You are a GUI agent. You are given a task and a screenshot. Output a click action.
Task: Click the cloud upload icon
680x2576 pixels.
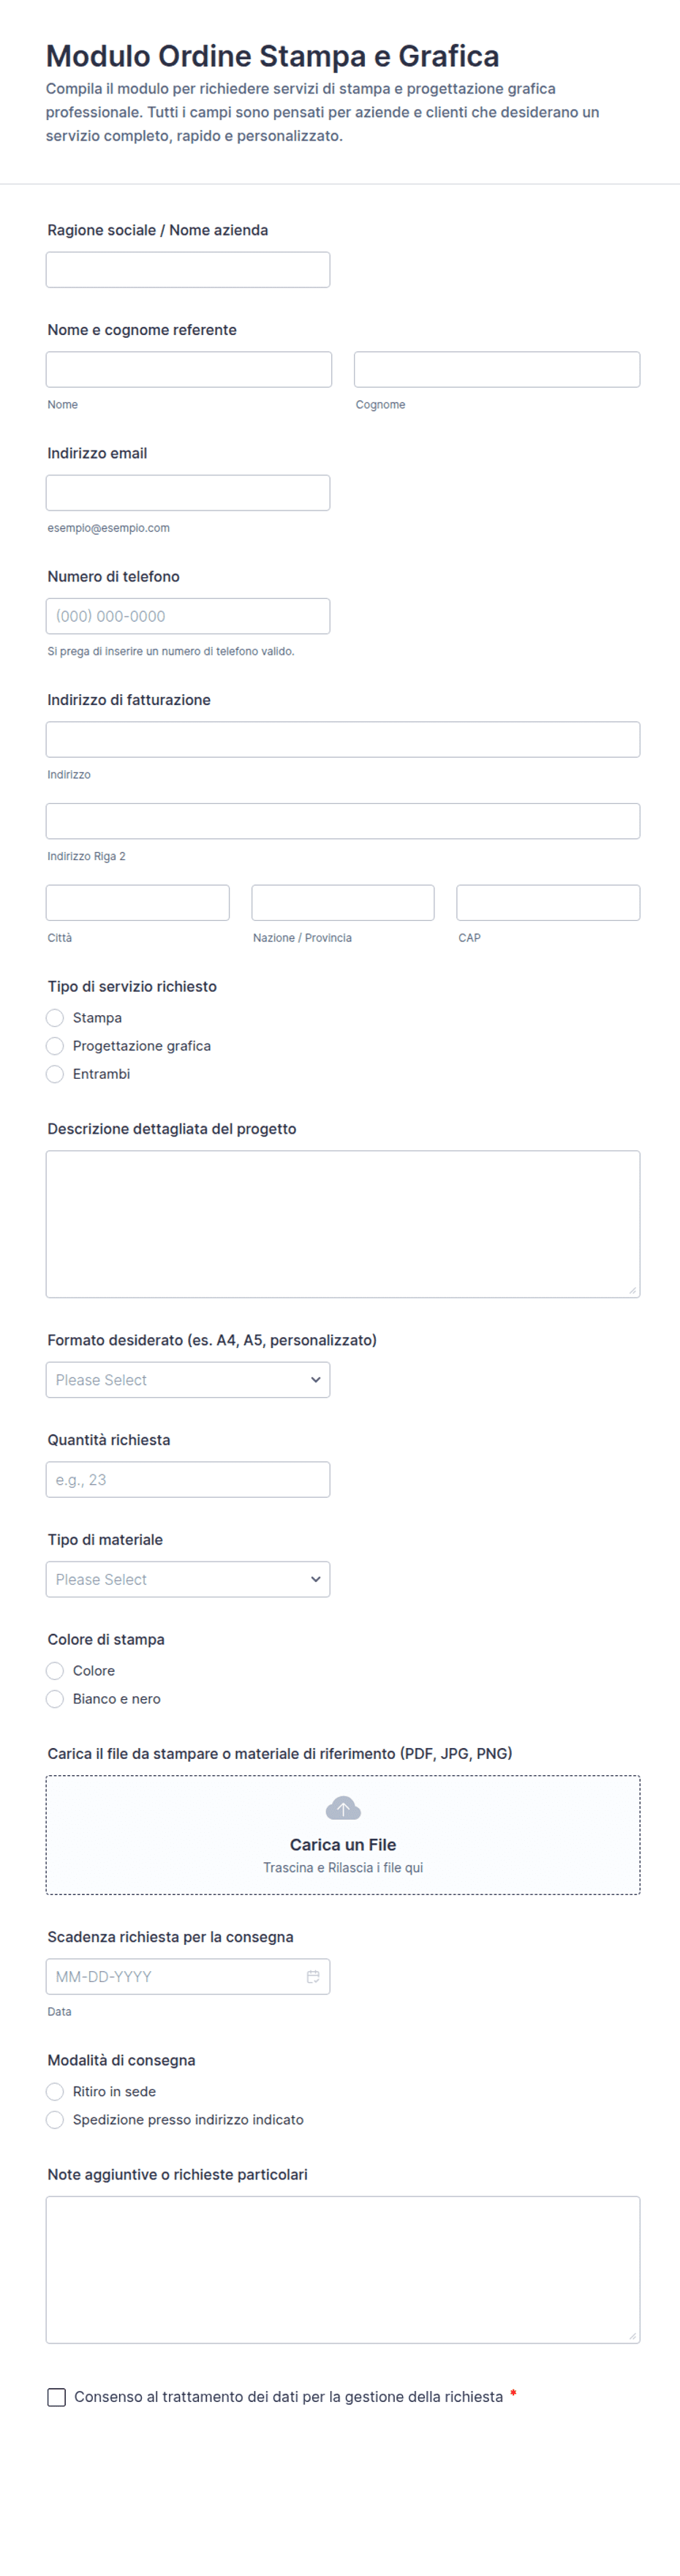(x=343, y=1808)
